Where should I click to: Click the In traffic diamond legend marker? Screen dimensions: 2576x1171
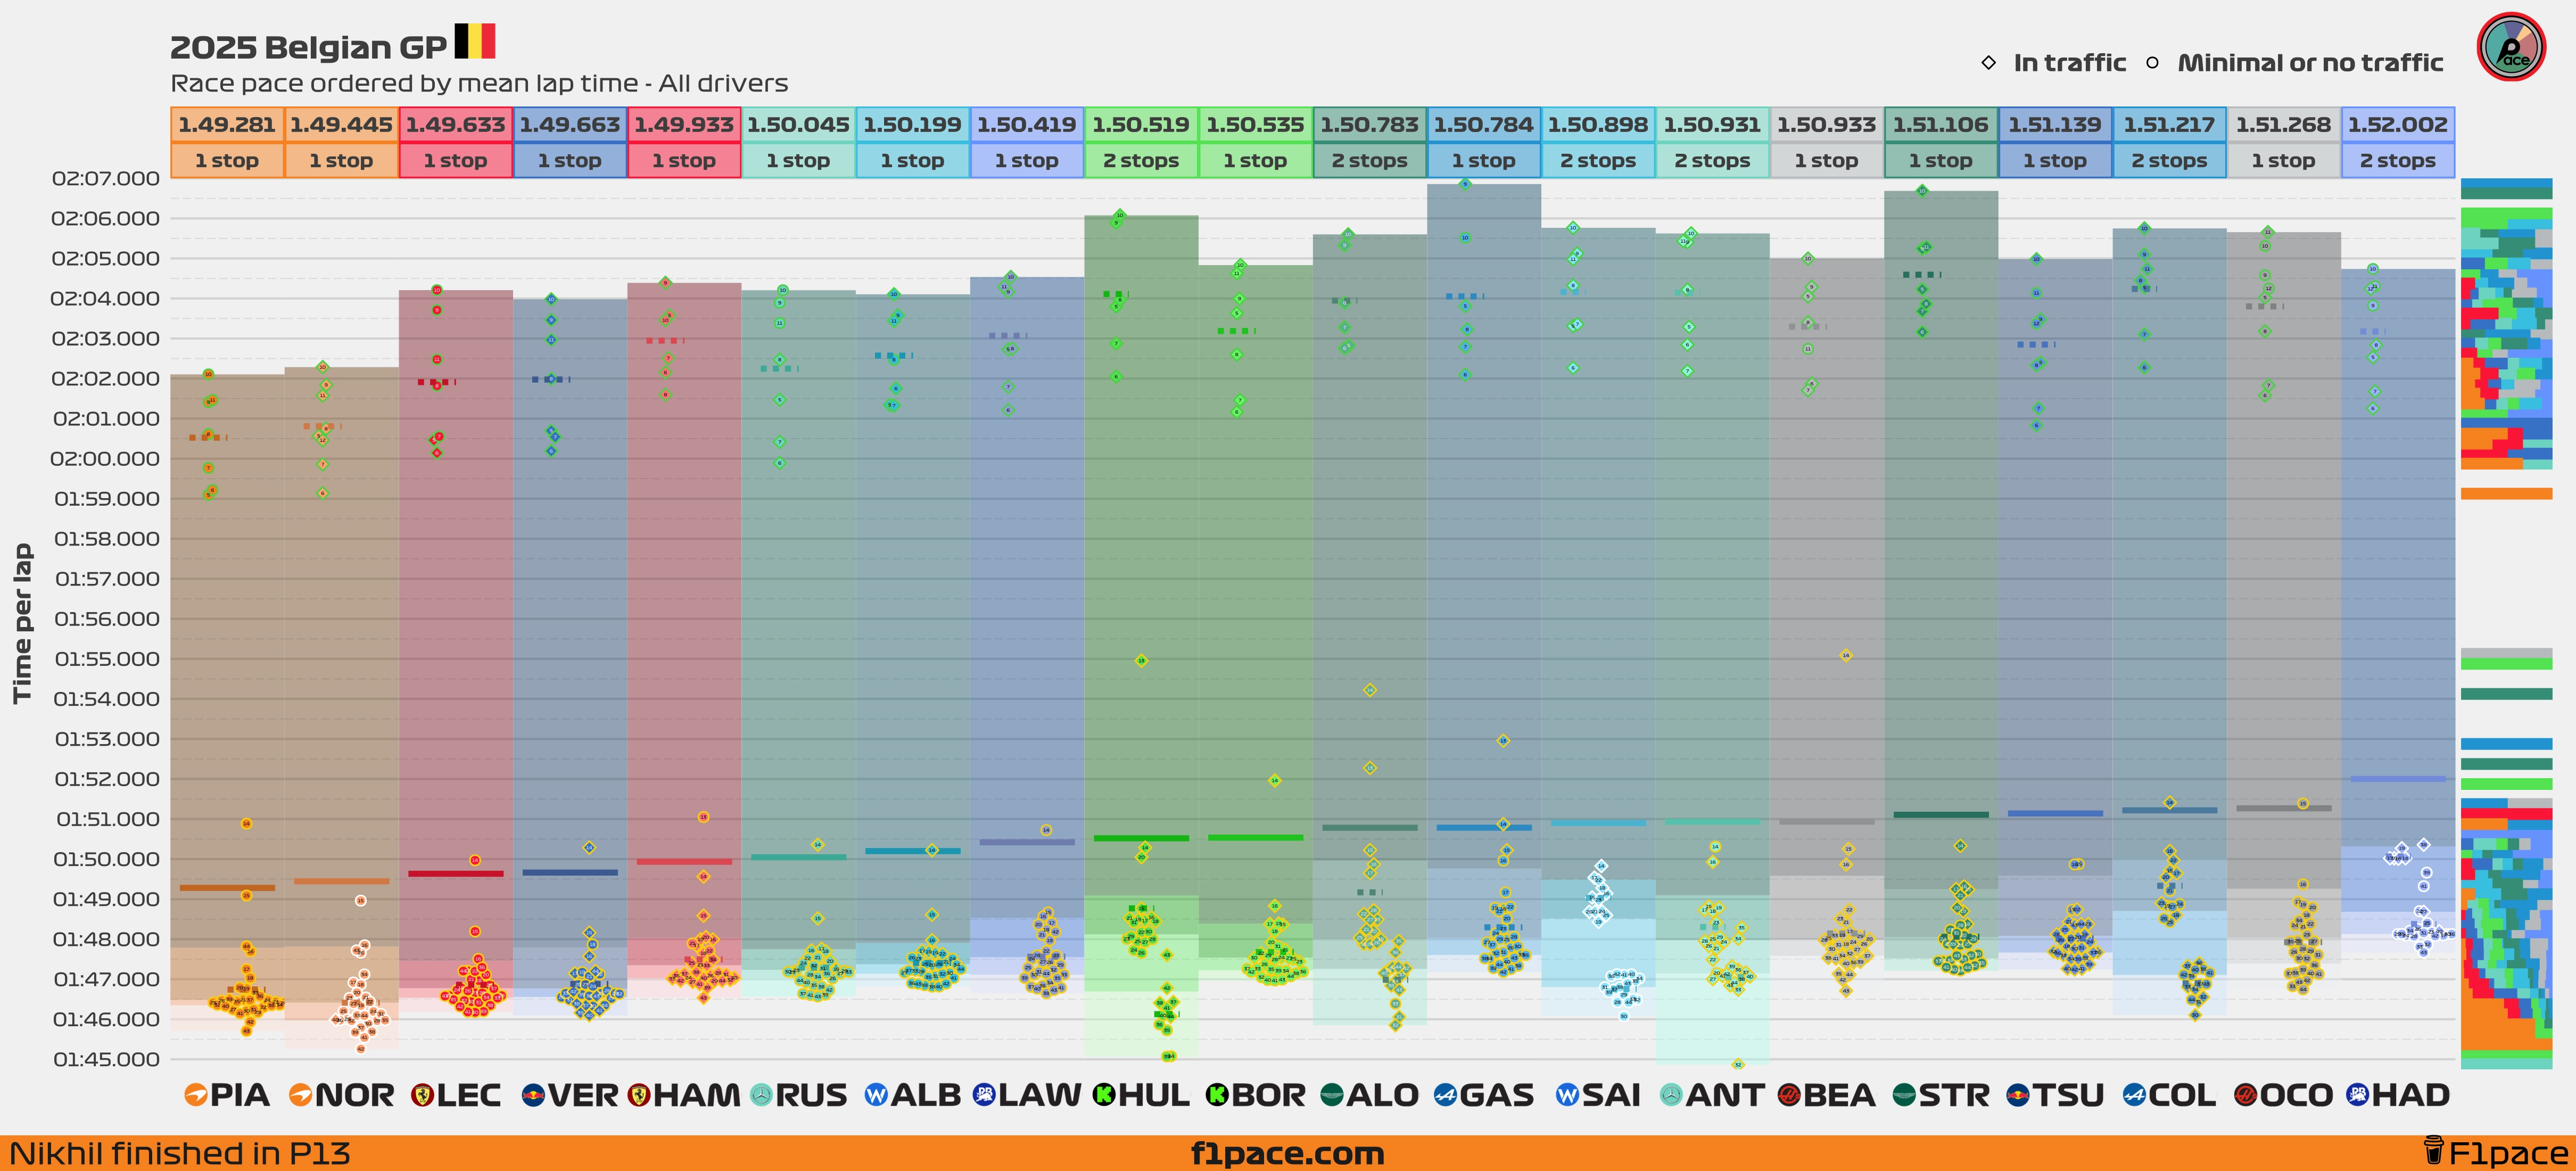click(x=1988, y=63)
